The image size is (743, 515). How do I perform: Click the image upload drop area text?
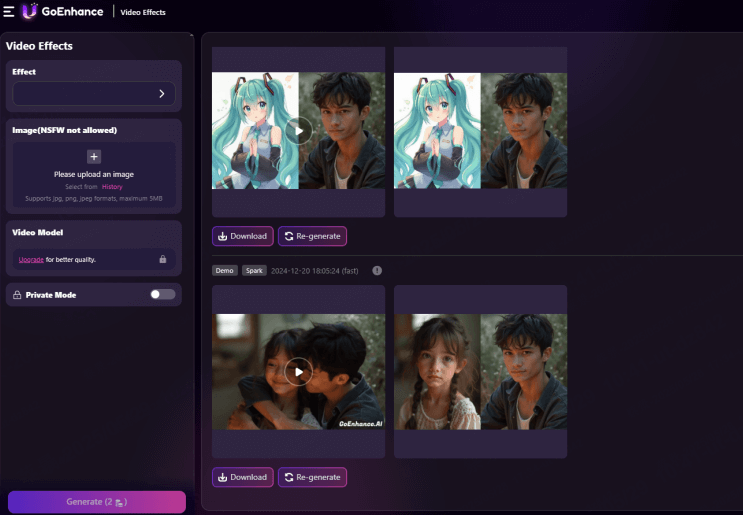coord(94,174)
